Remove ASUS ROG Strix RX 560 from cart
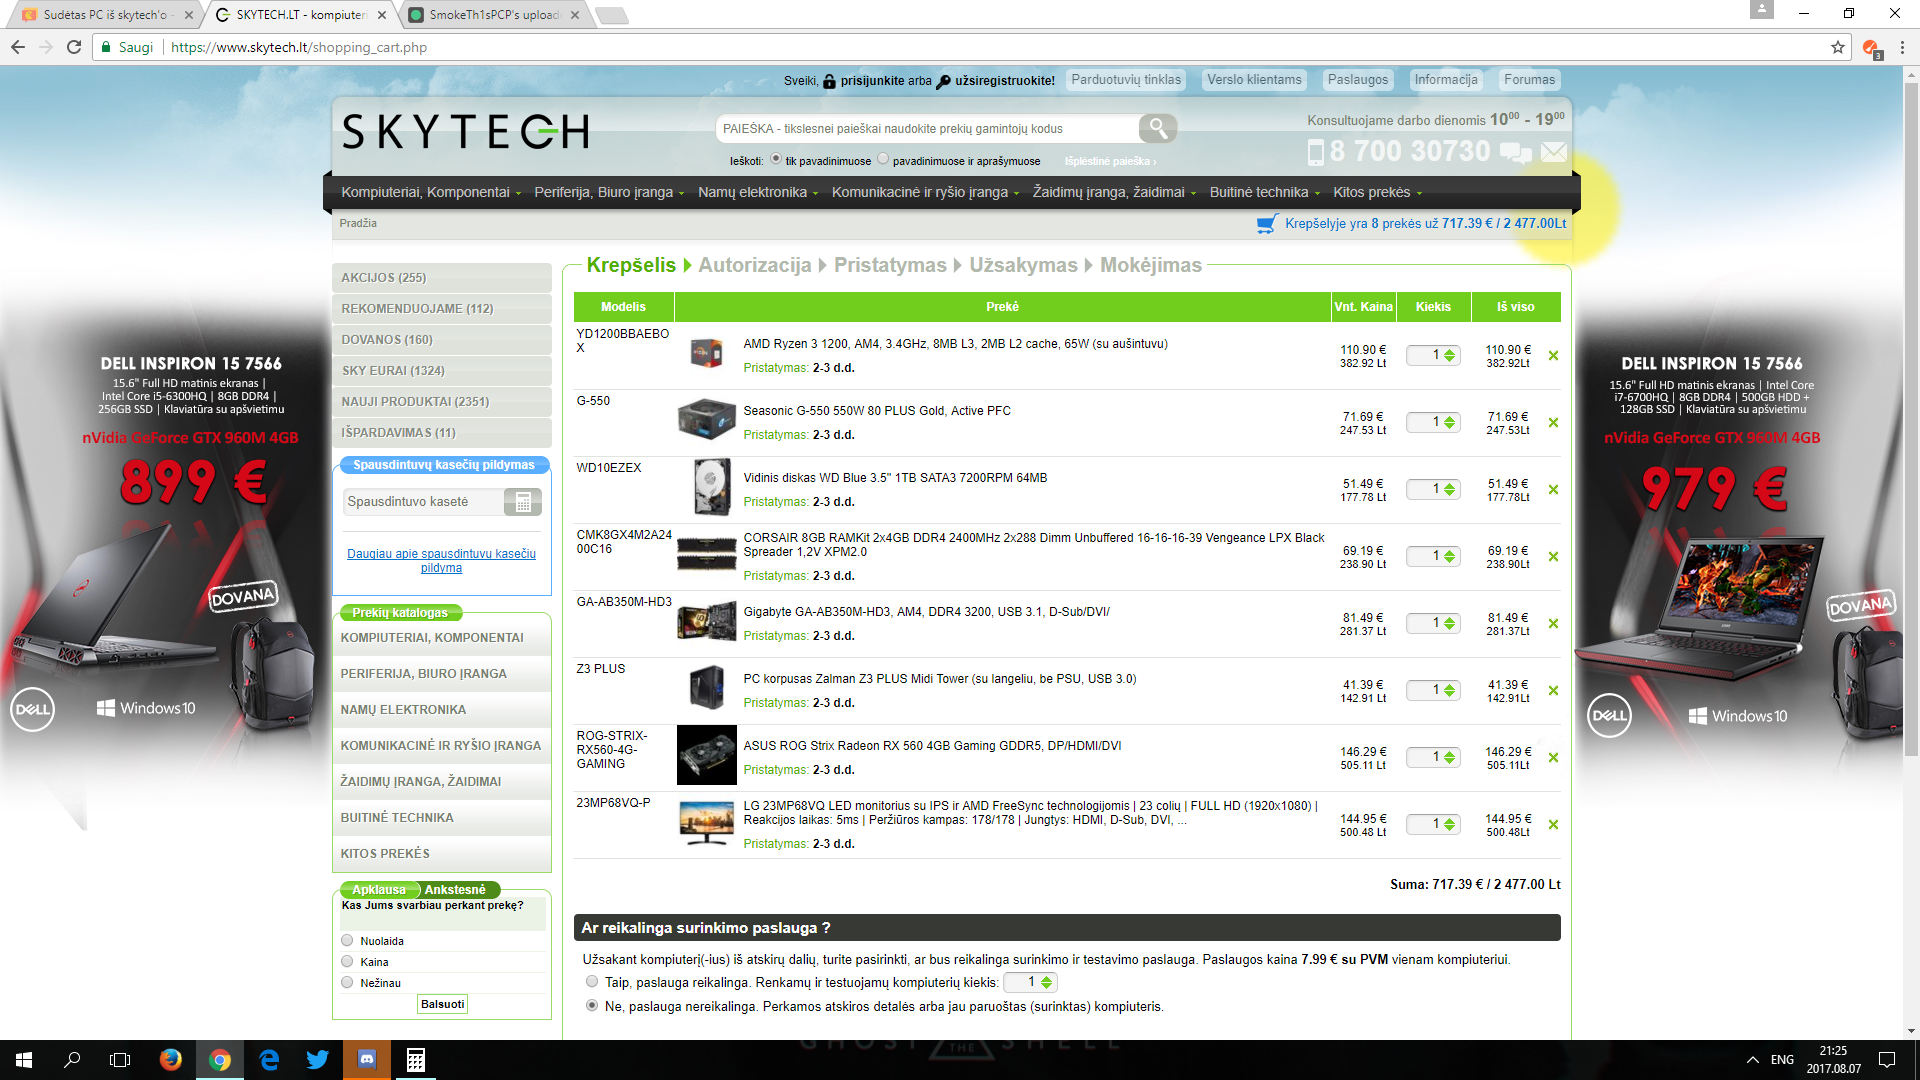Viewport: 1920px width, 1080px height. point(1553,758)
